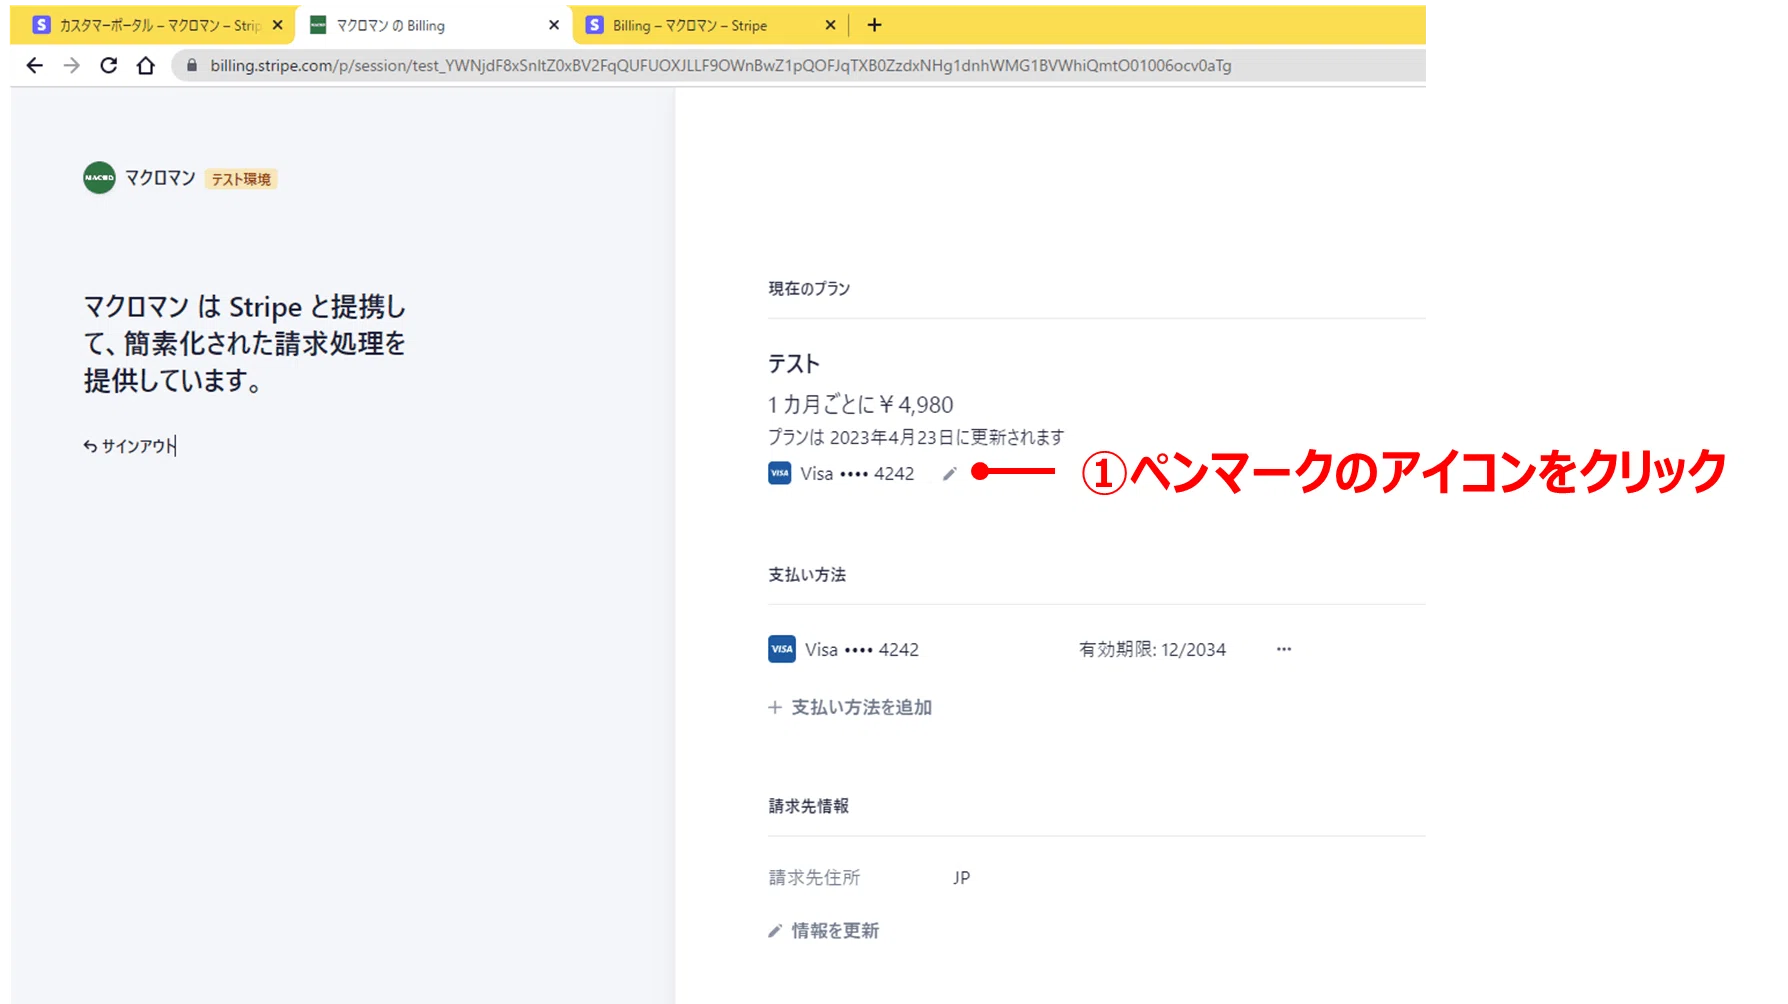Image resolution: width=1788 pixels, height=1004 pixels.
Task: Click the 請求先情報 heading
Action: [x=808, y=806]
